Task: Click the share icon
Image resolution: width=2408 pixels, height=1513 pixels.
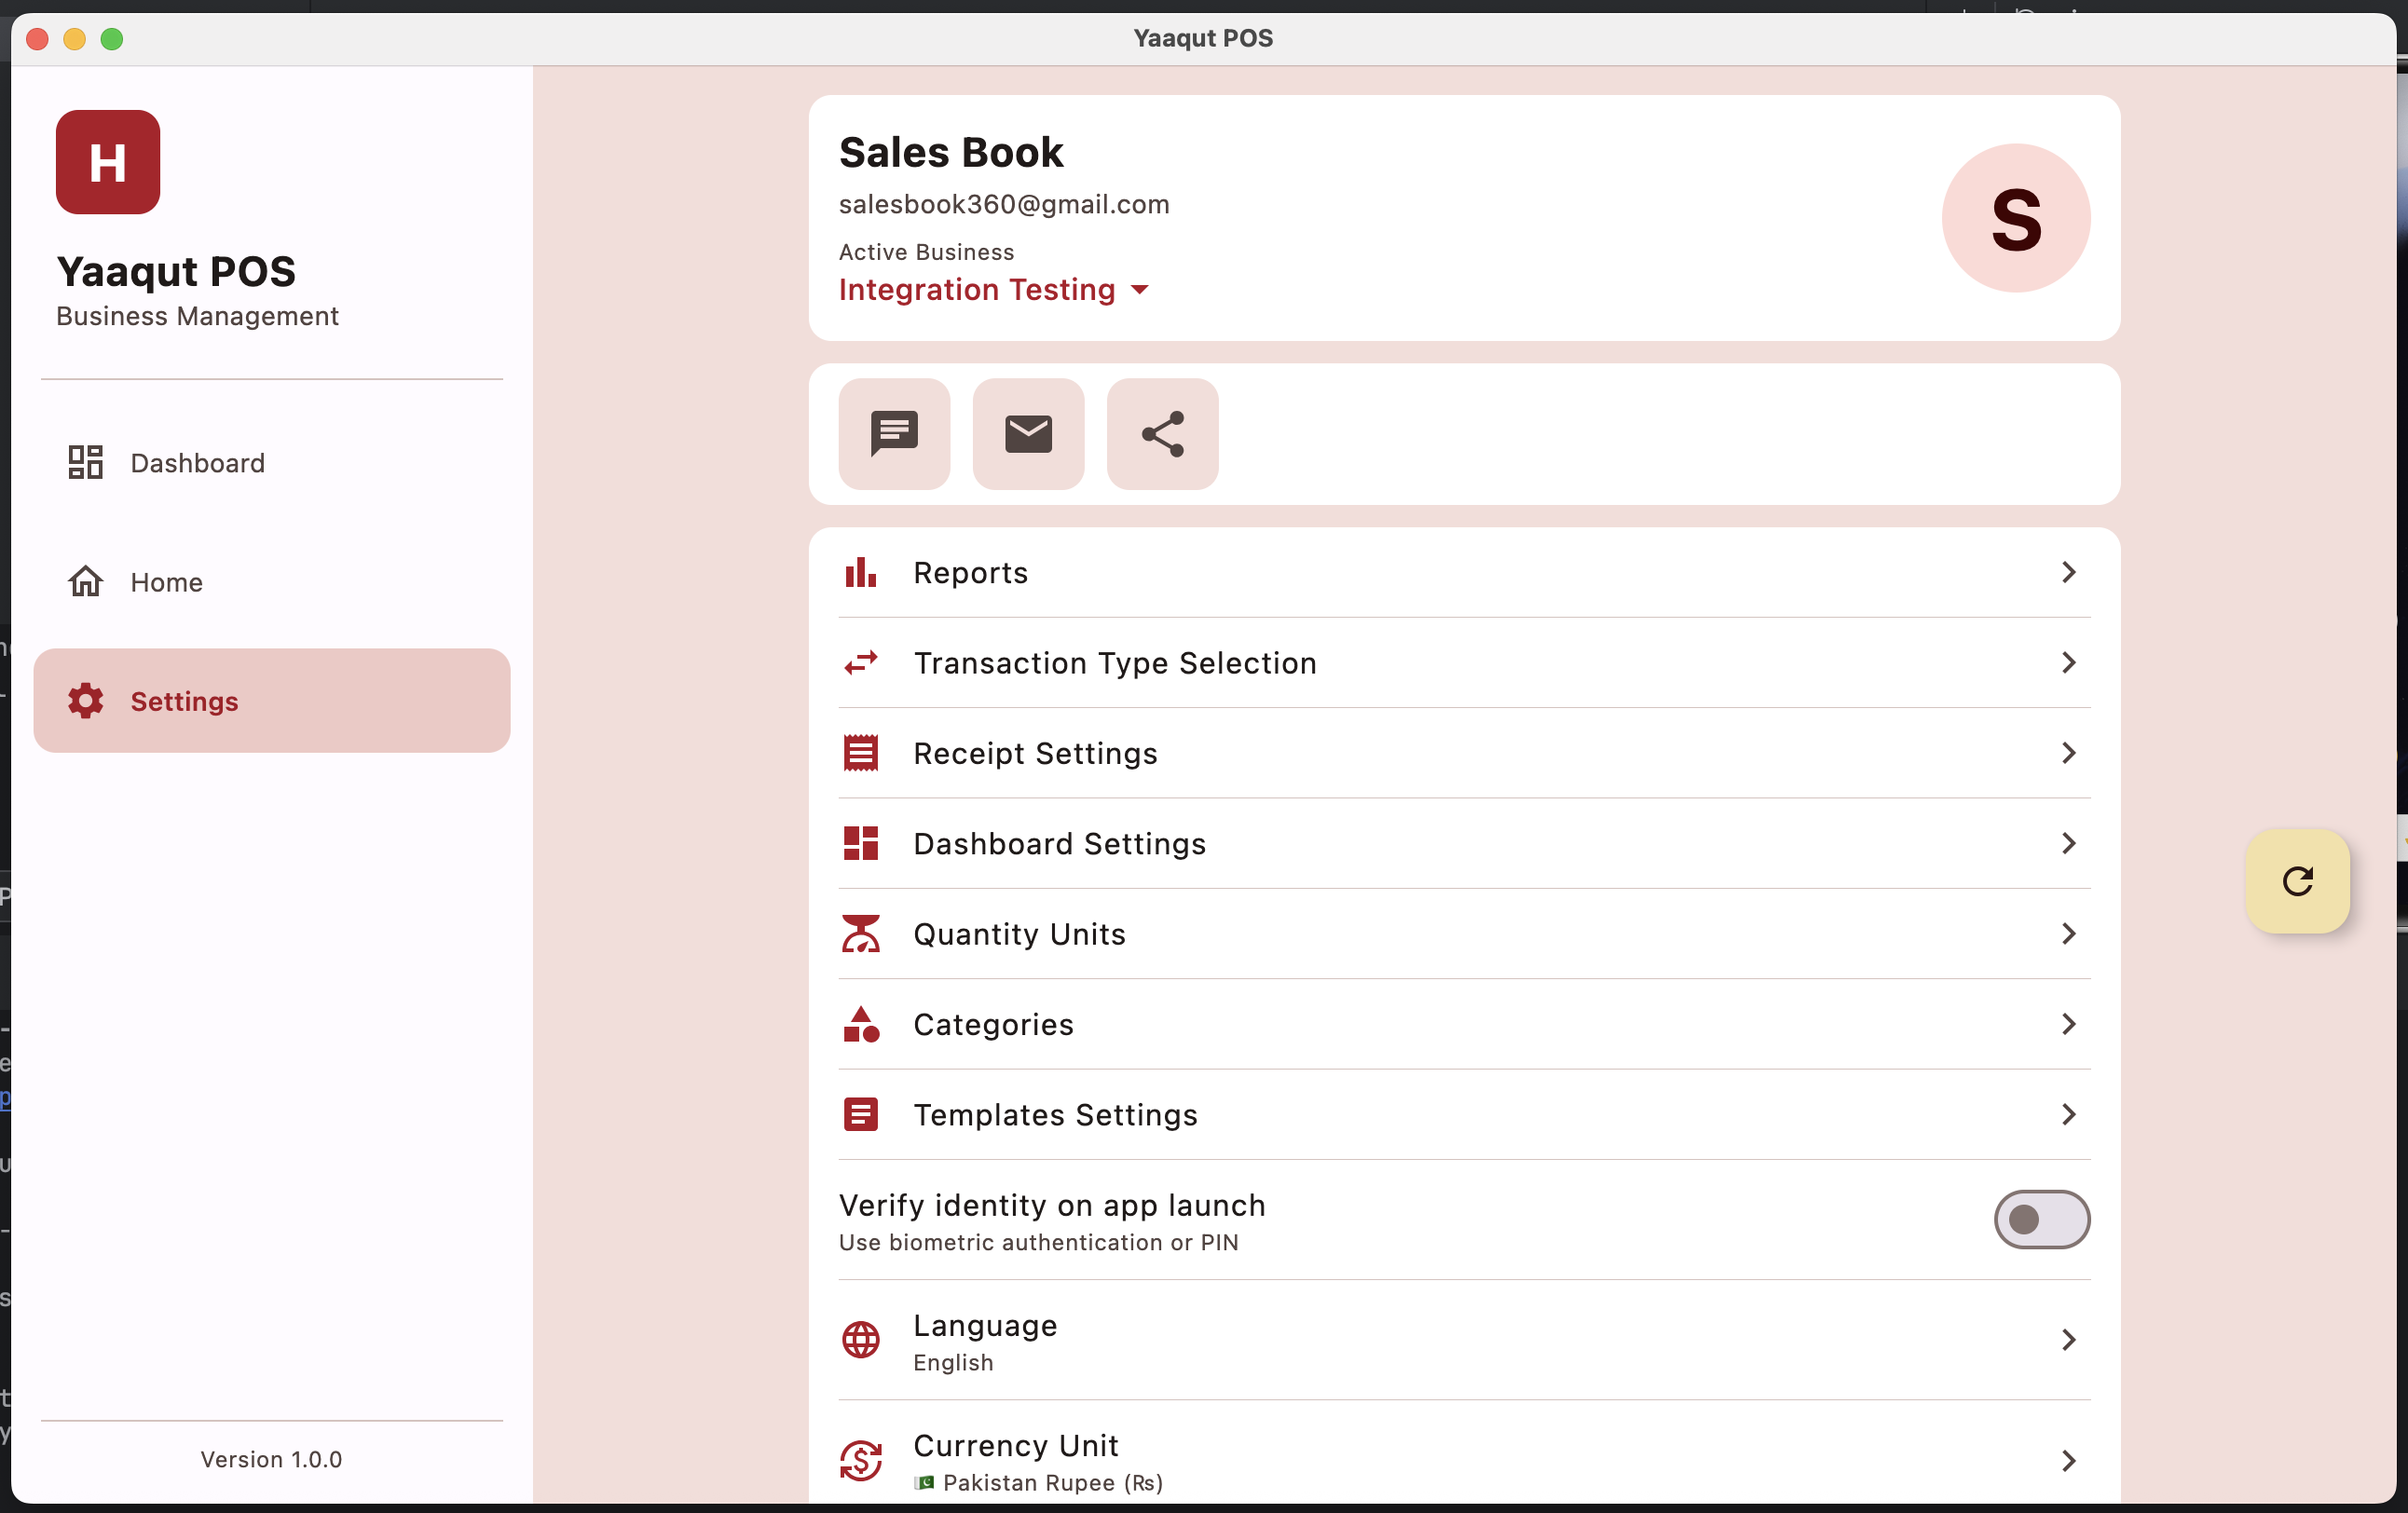Action: tap(1161, 434)
